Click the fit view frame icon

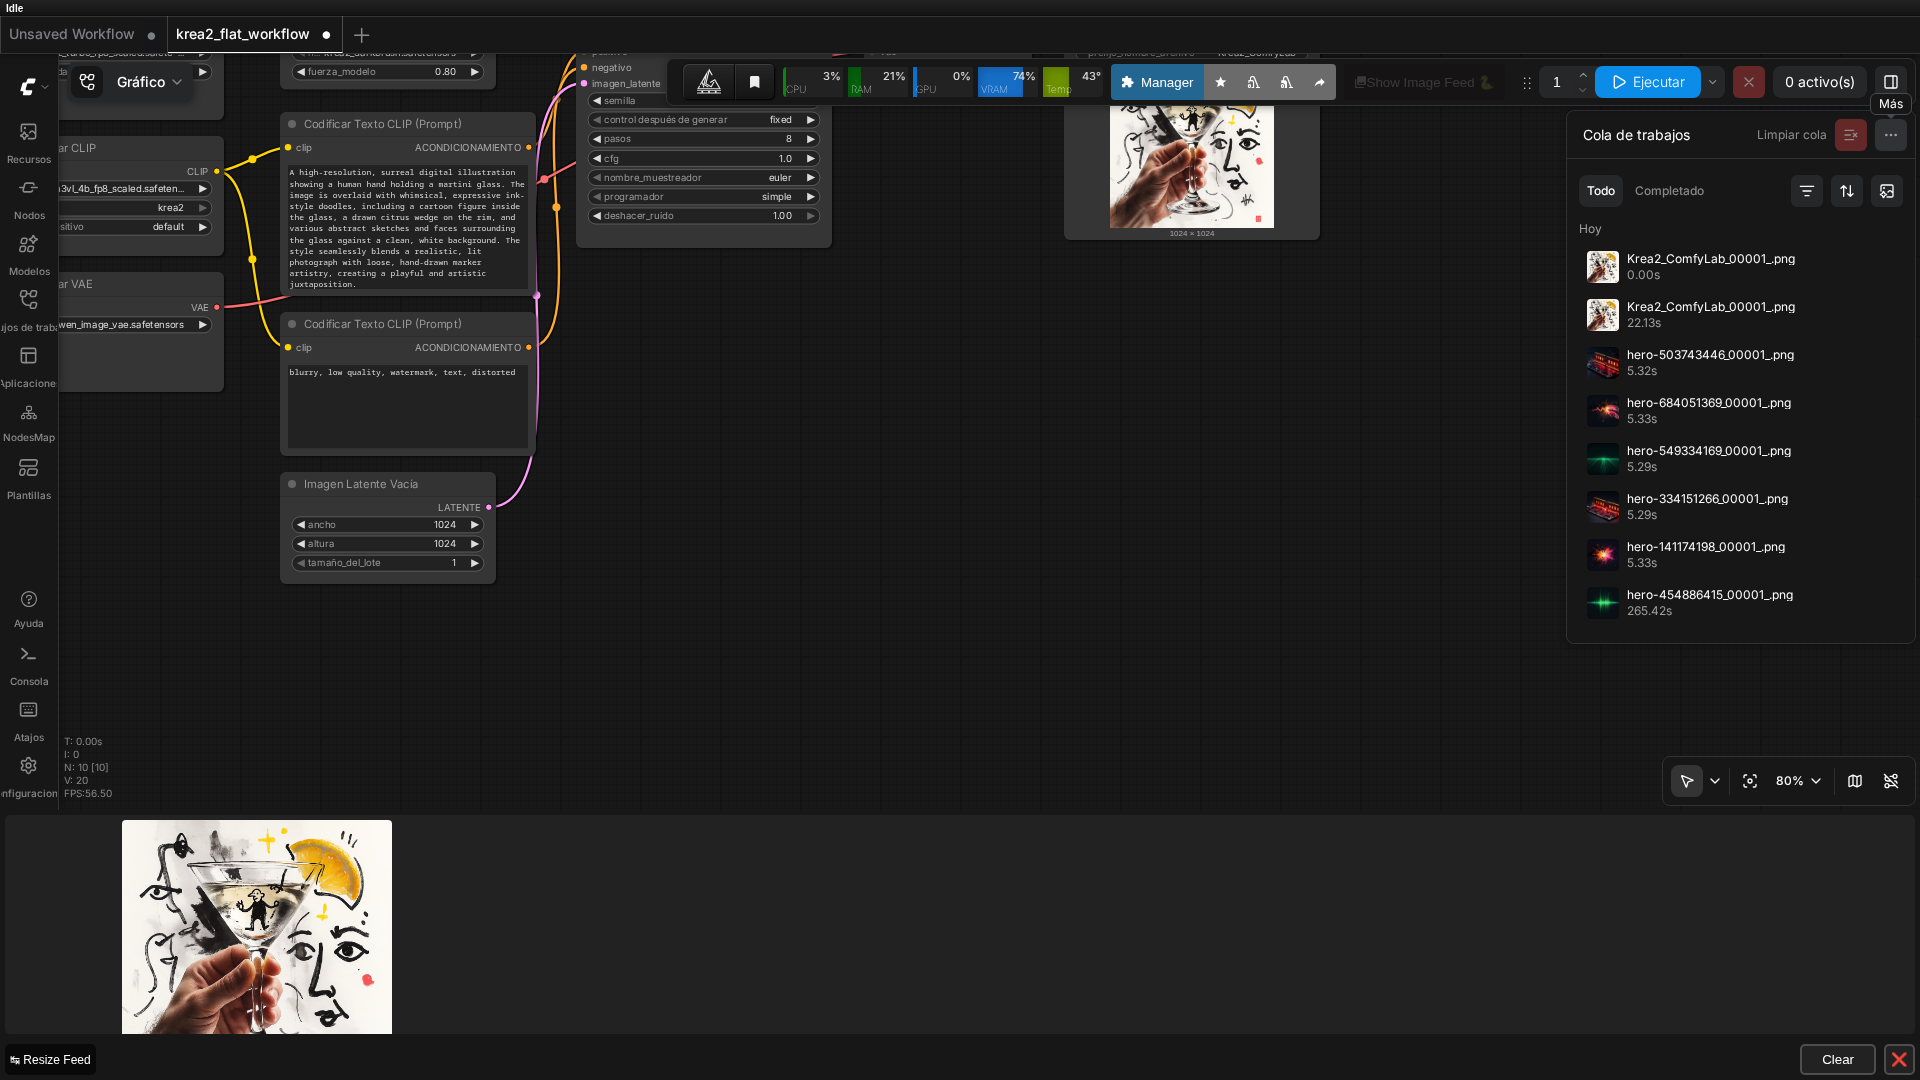tap(1749, 781)
